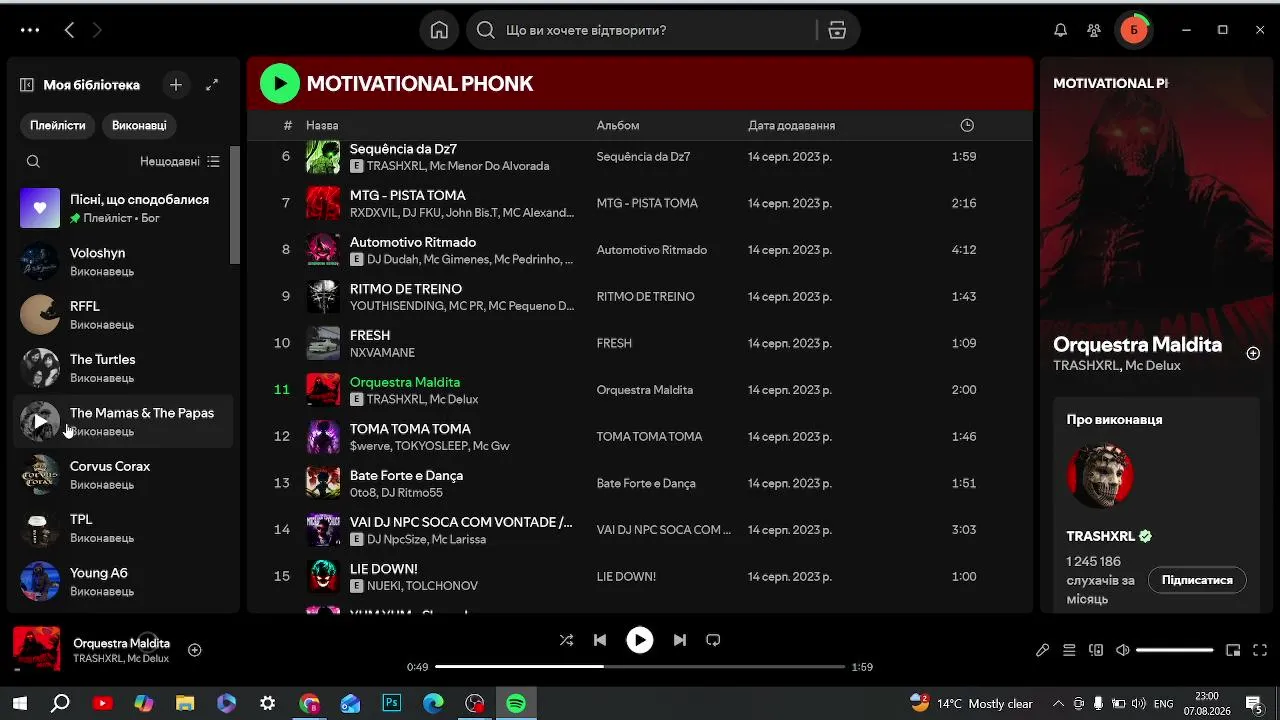Skip to the previous track
The image size is (1280, 720).
(600, 640)
